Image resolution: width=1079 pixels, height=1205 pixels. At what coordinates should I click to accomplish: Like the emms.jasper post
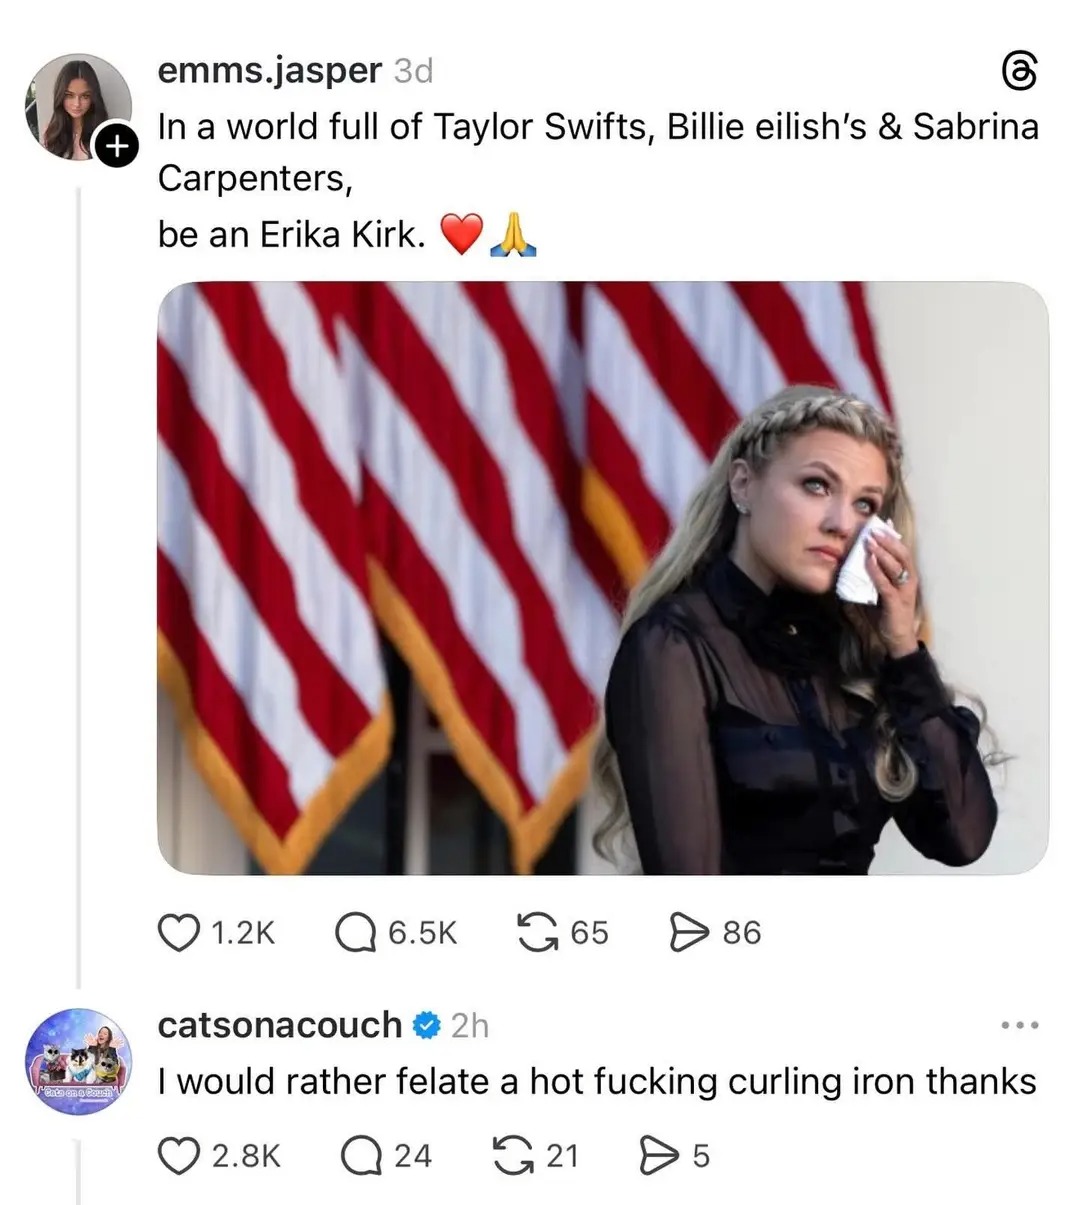pos(179,932)
